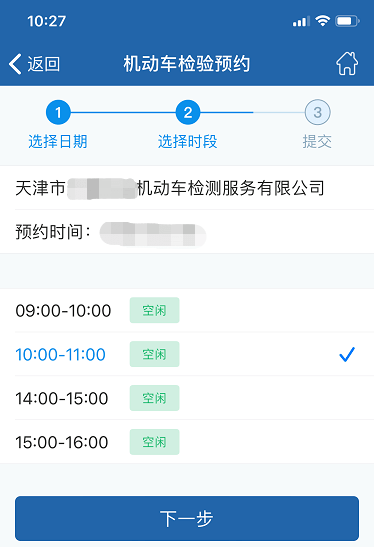This screenshot has height=547, width=375.
Task: Click the 下一步 button
Action: (187, 518)
